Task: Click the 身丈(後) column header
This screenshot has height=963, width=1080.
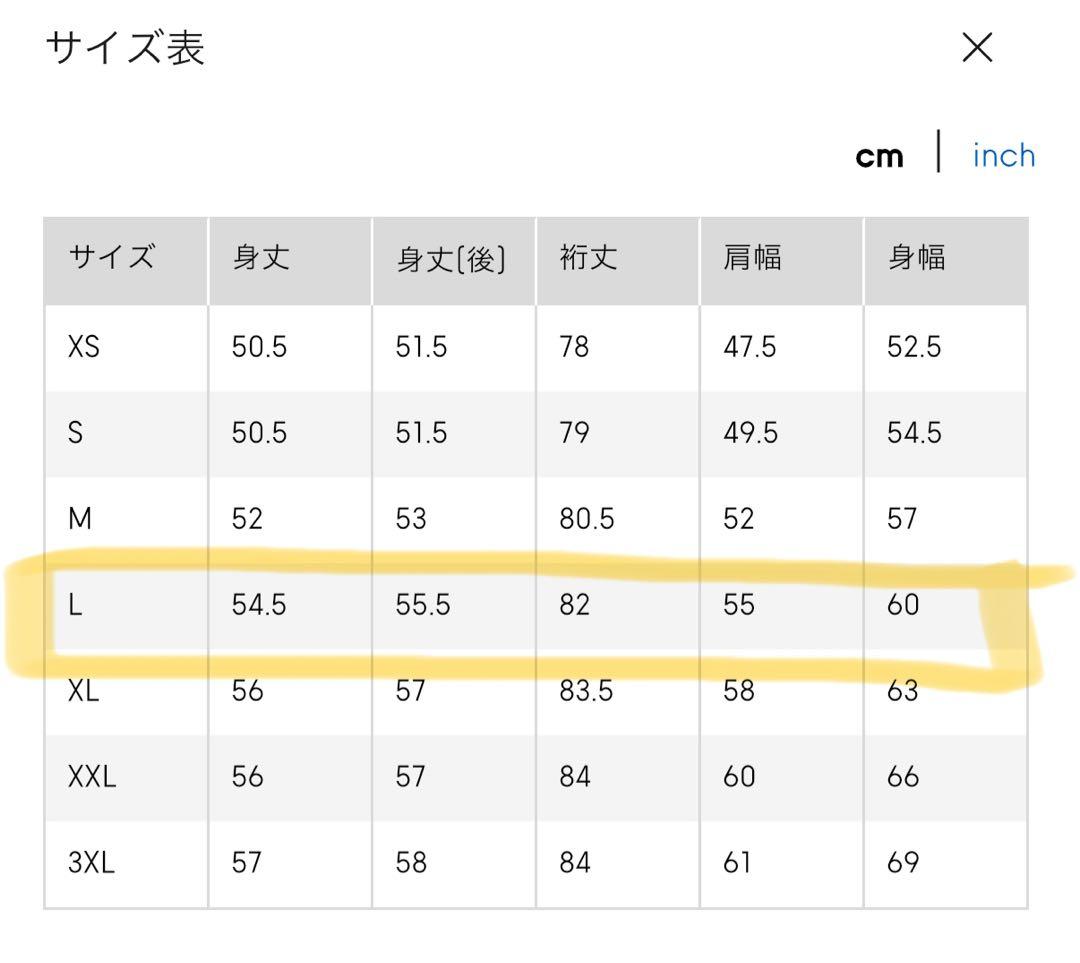Action: [451, 259]
